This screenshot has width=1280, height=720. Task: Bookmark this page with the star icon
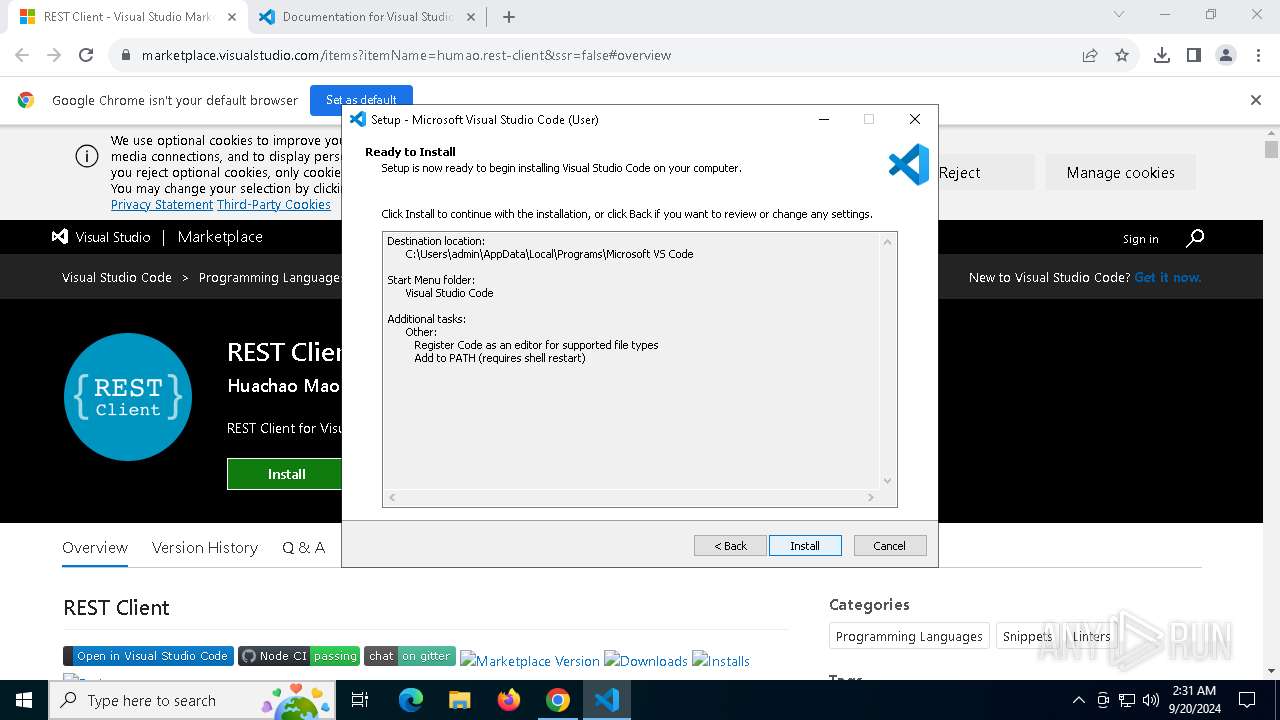click(x=1122, y=55)
